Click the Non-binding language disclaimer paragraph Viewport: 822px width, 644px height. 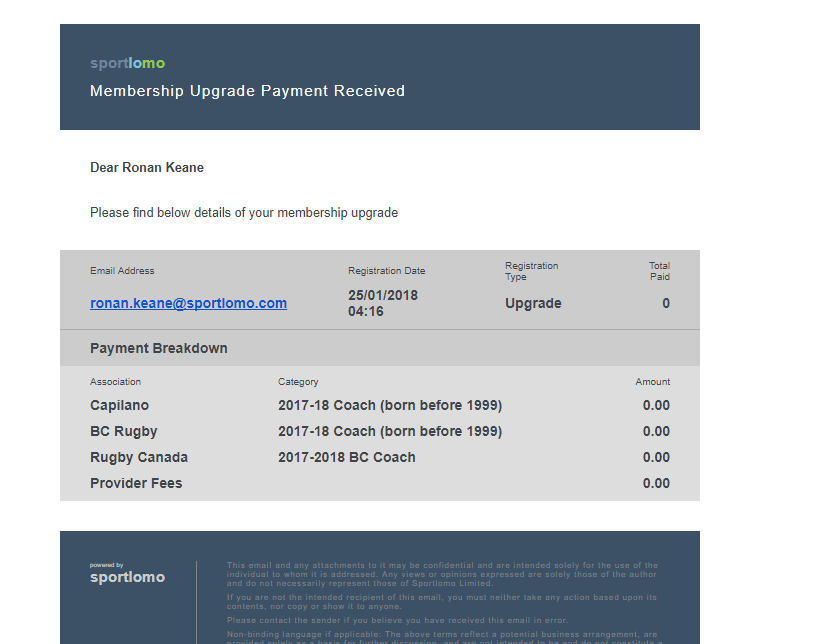coord(445,637)
